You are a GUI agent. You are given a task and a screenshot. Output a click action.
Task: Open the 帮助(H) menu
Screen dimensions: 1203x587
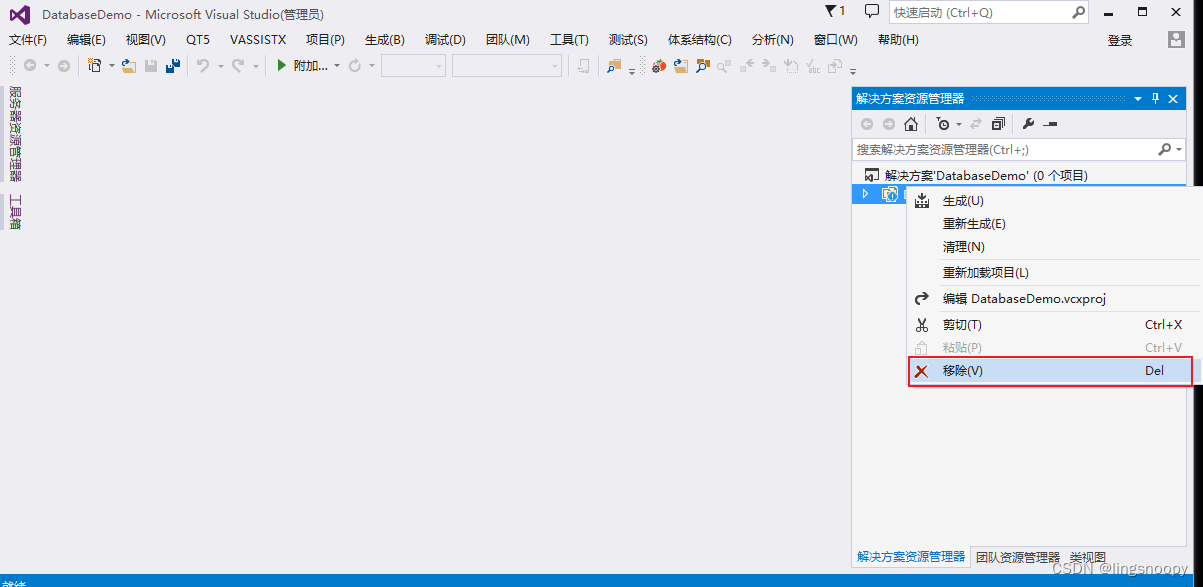pyautogui.click(x=898, y=40)
